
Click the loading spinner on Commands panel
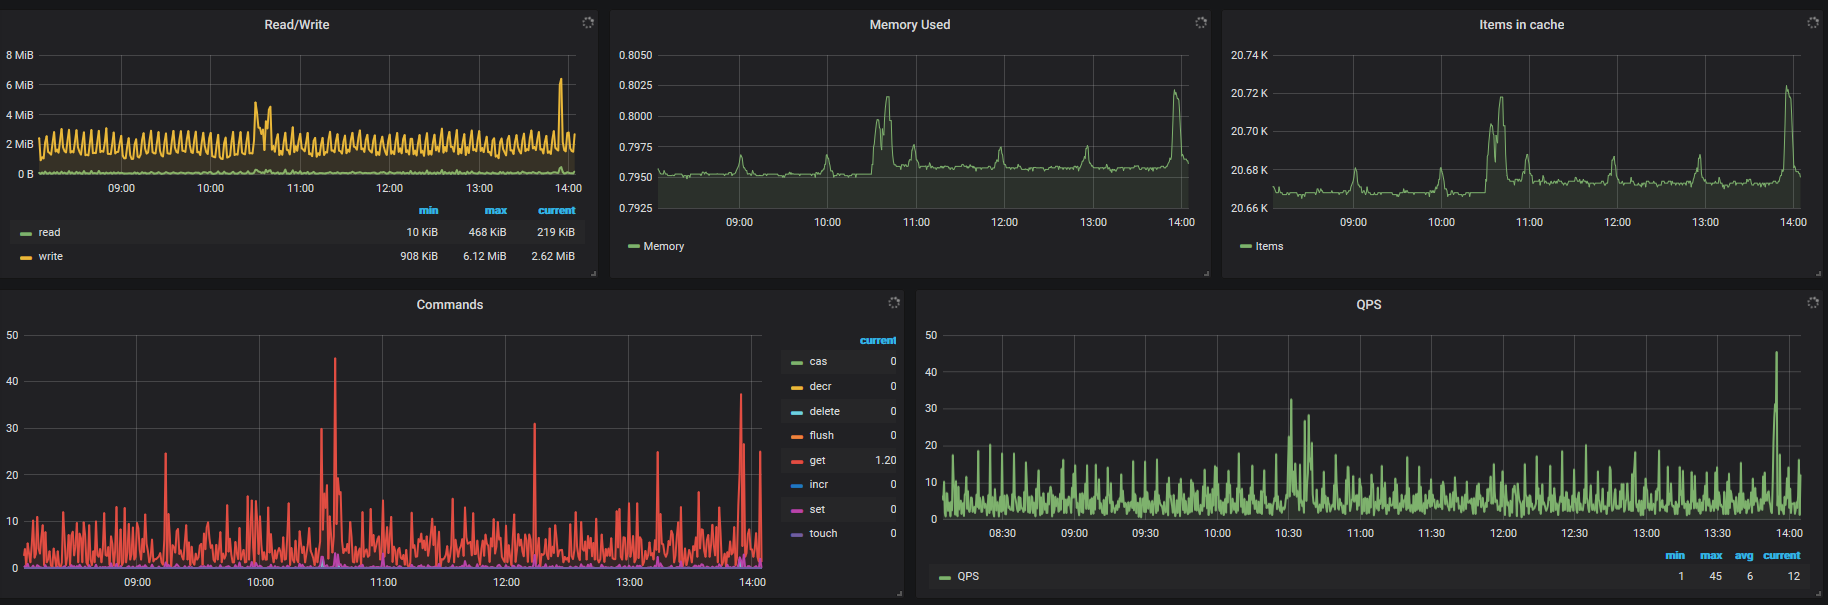[x=894, y=302]
